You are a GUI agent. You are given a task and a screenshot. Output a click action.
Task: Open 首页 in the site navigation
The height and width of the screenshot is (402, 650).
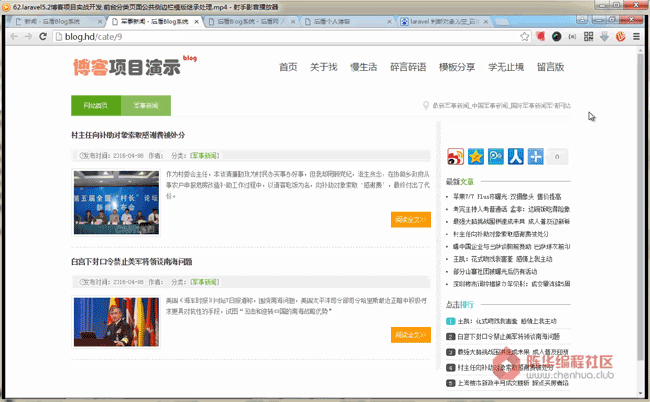tap(288, 67)
